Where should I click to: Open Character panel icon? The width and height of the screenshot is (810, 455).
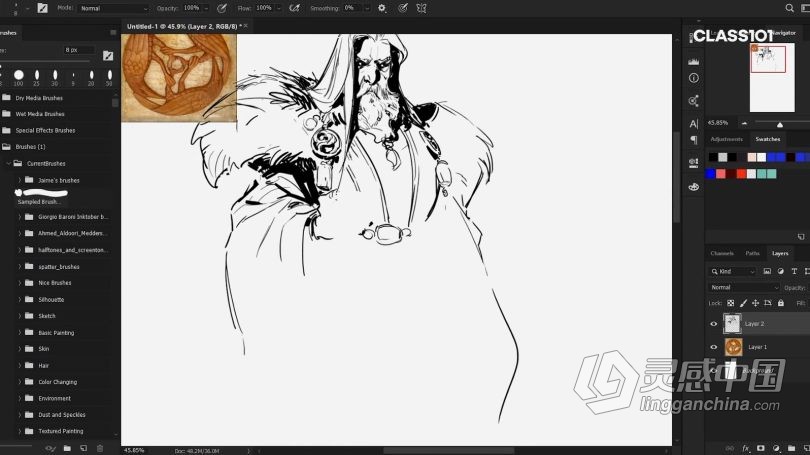pyautogui.click(x=694, y=124)
